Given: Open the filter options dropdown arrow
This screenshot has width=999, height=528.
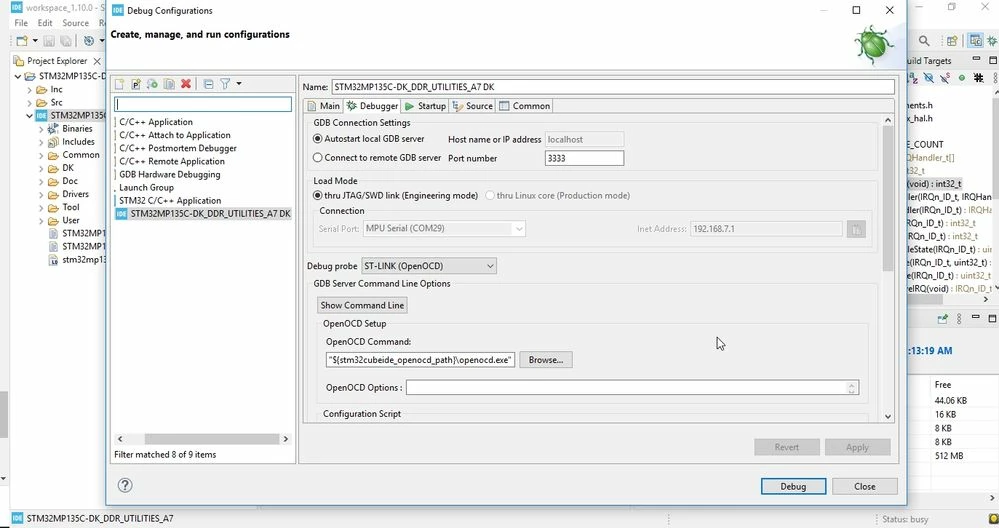Looking at the screenshot, I should [x=239, y=84].
